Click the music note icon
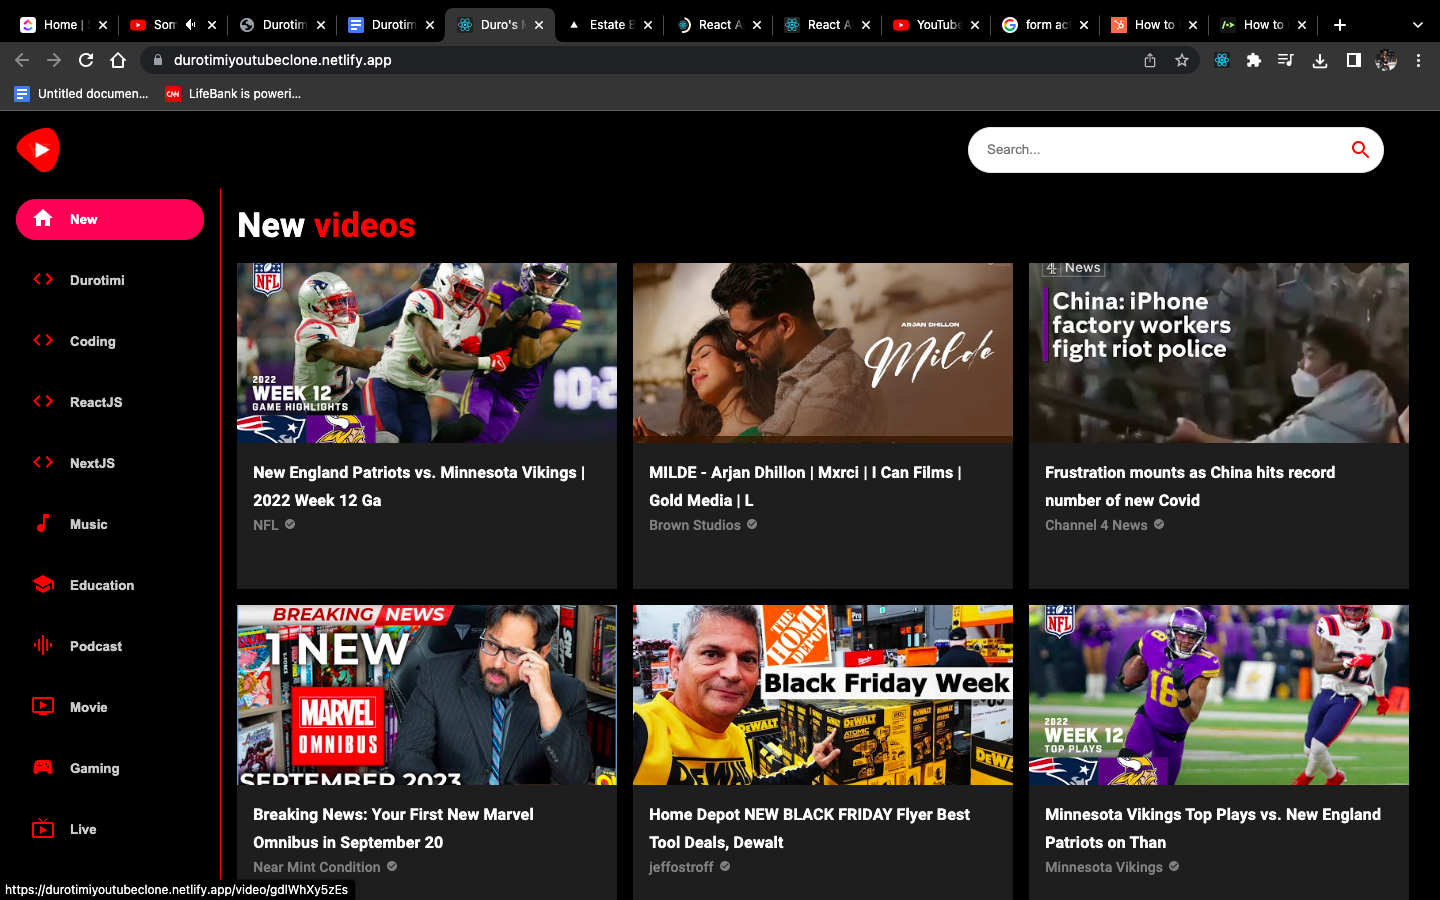This screenshot has width=1440, height=900. [43, 523]
